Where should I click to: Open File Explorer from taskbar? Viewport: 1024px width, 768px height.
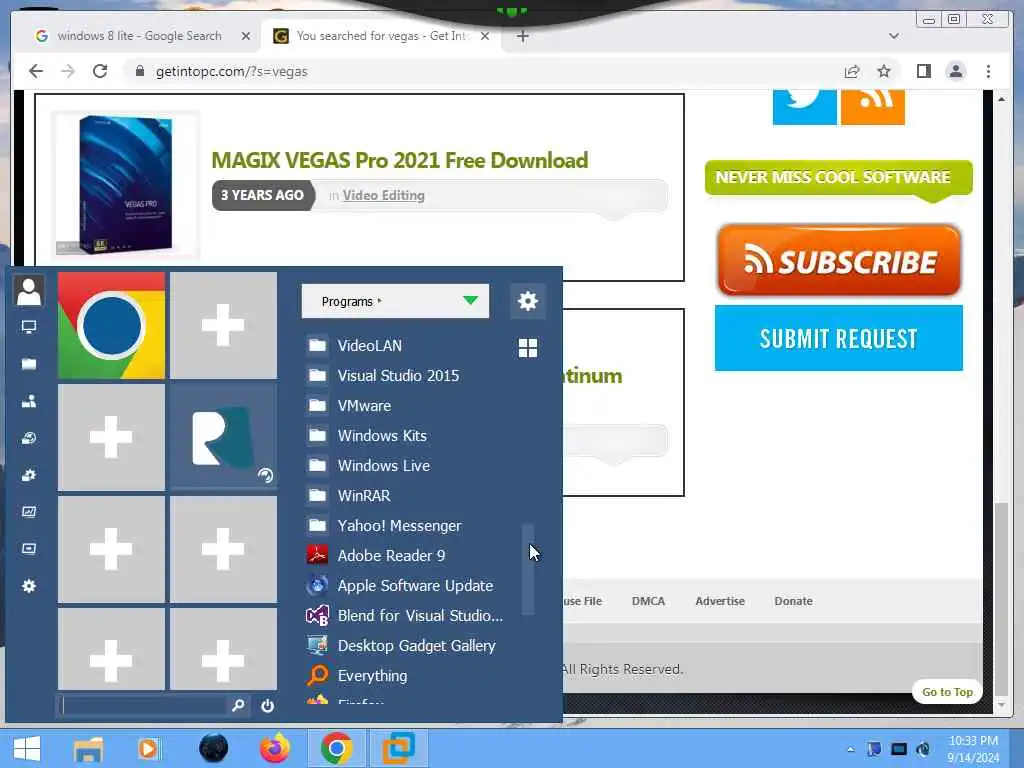coord(88,748)
